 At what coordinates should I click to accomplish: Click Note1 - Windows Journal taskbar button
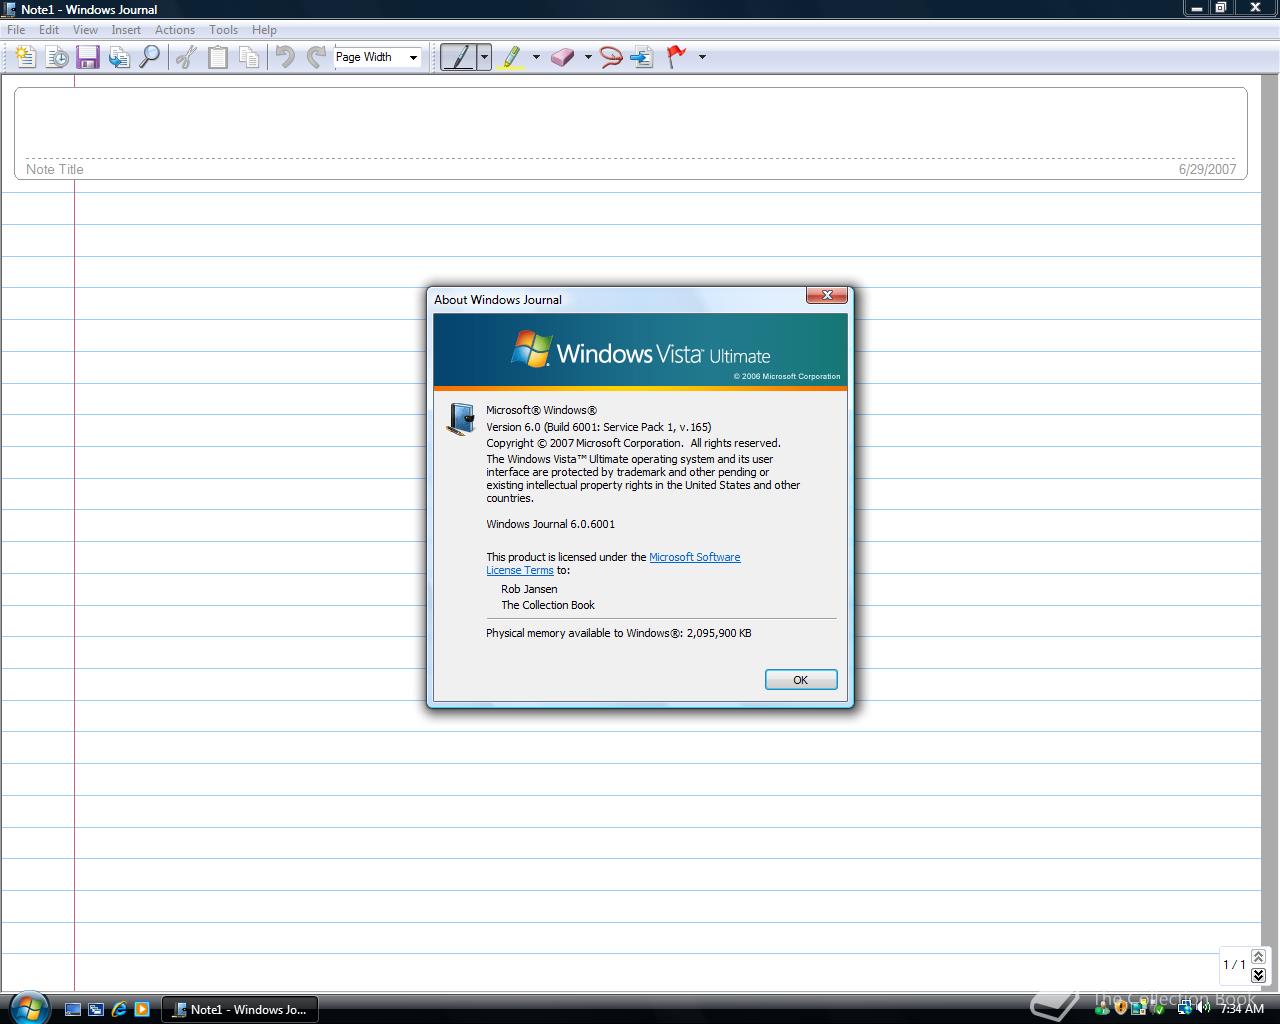(x=240, y=1009)
